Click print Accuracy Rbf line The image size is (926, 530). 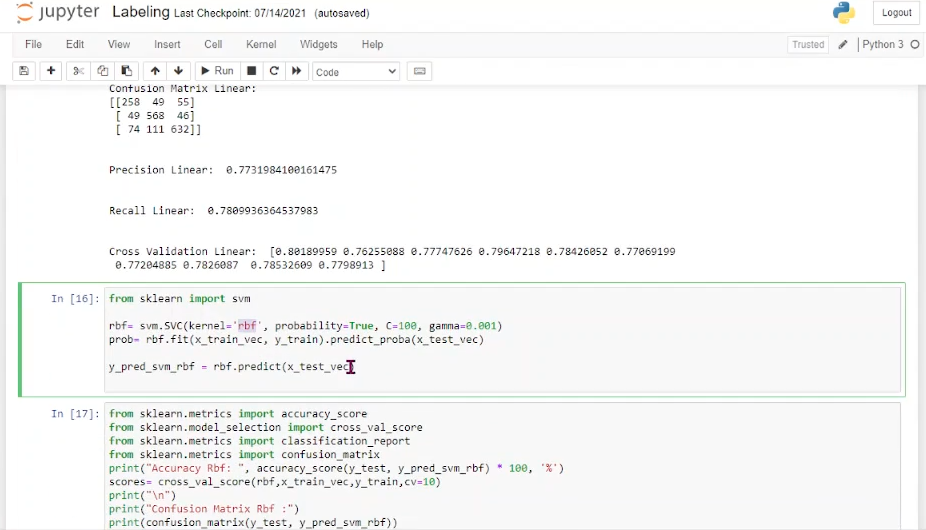(336, 469)
